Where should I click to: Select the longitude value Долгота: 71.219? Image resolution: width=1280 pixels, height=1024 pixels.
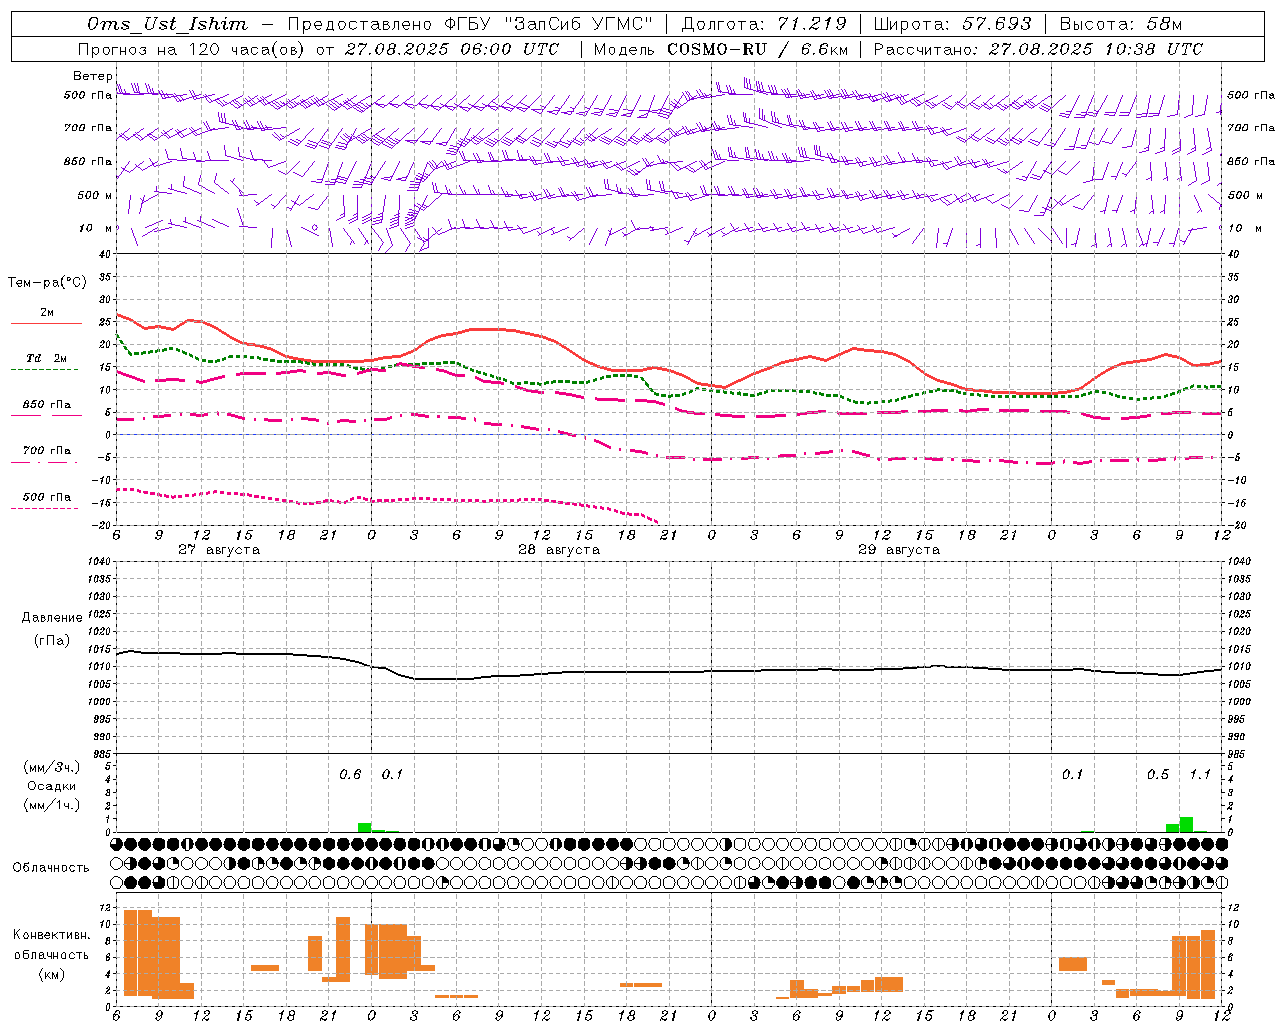click(x=764, y=24)
